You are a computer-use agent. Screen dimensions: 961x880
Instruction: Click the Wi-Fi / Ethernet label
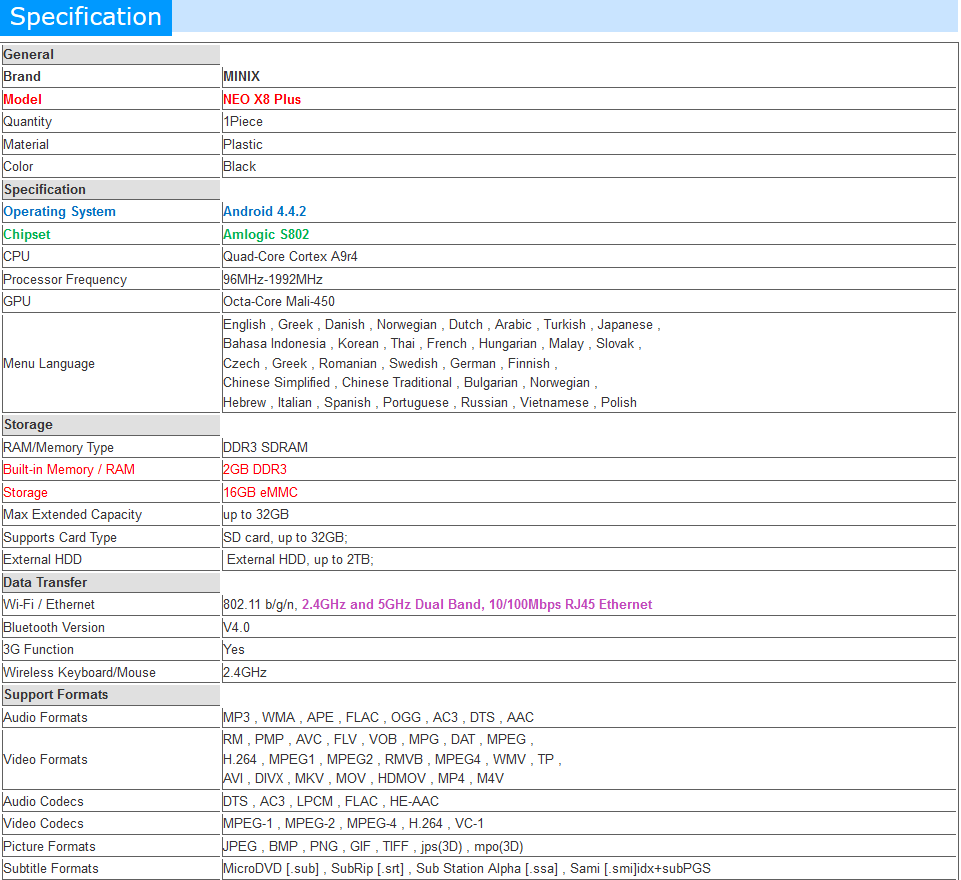tap(49, 605)
